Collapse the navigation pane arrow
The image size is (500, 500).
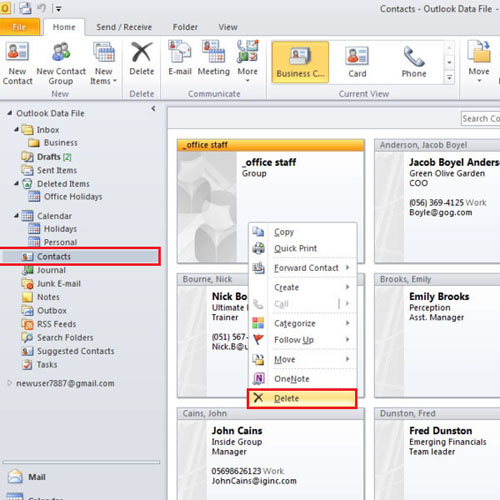153,109
